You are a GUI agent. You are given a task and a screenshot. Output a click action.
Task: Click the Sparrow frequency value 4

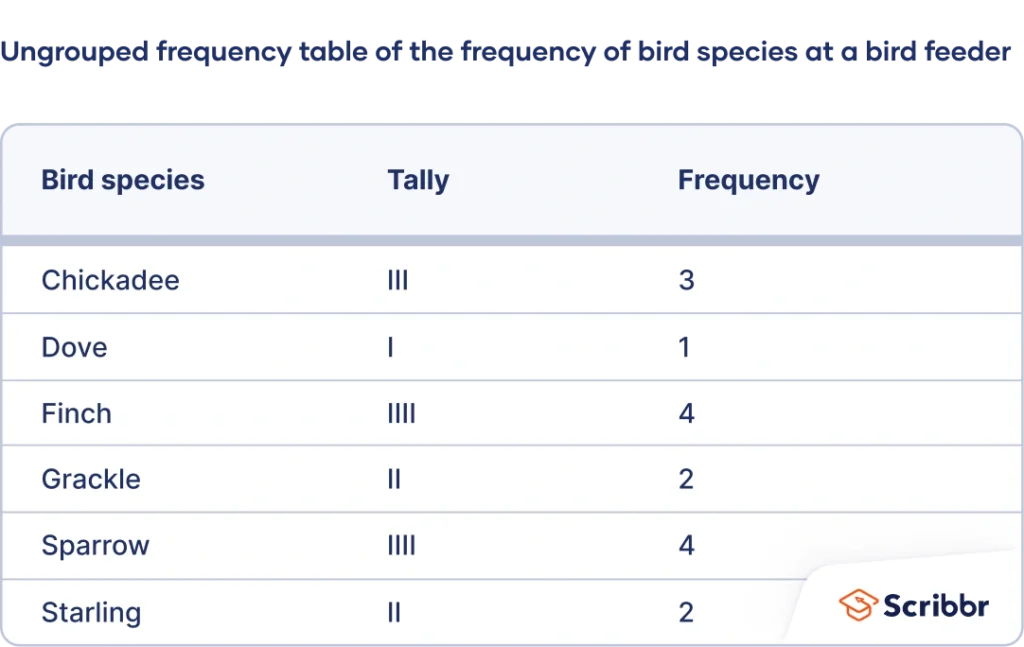point(686,546)
